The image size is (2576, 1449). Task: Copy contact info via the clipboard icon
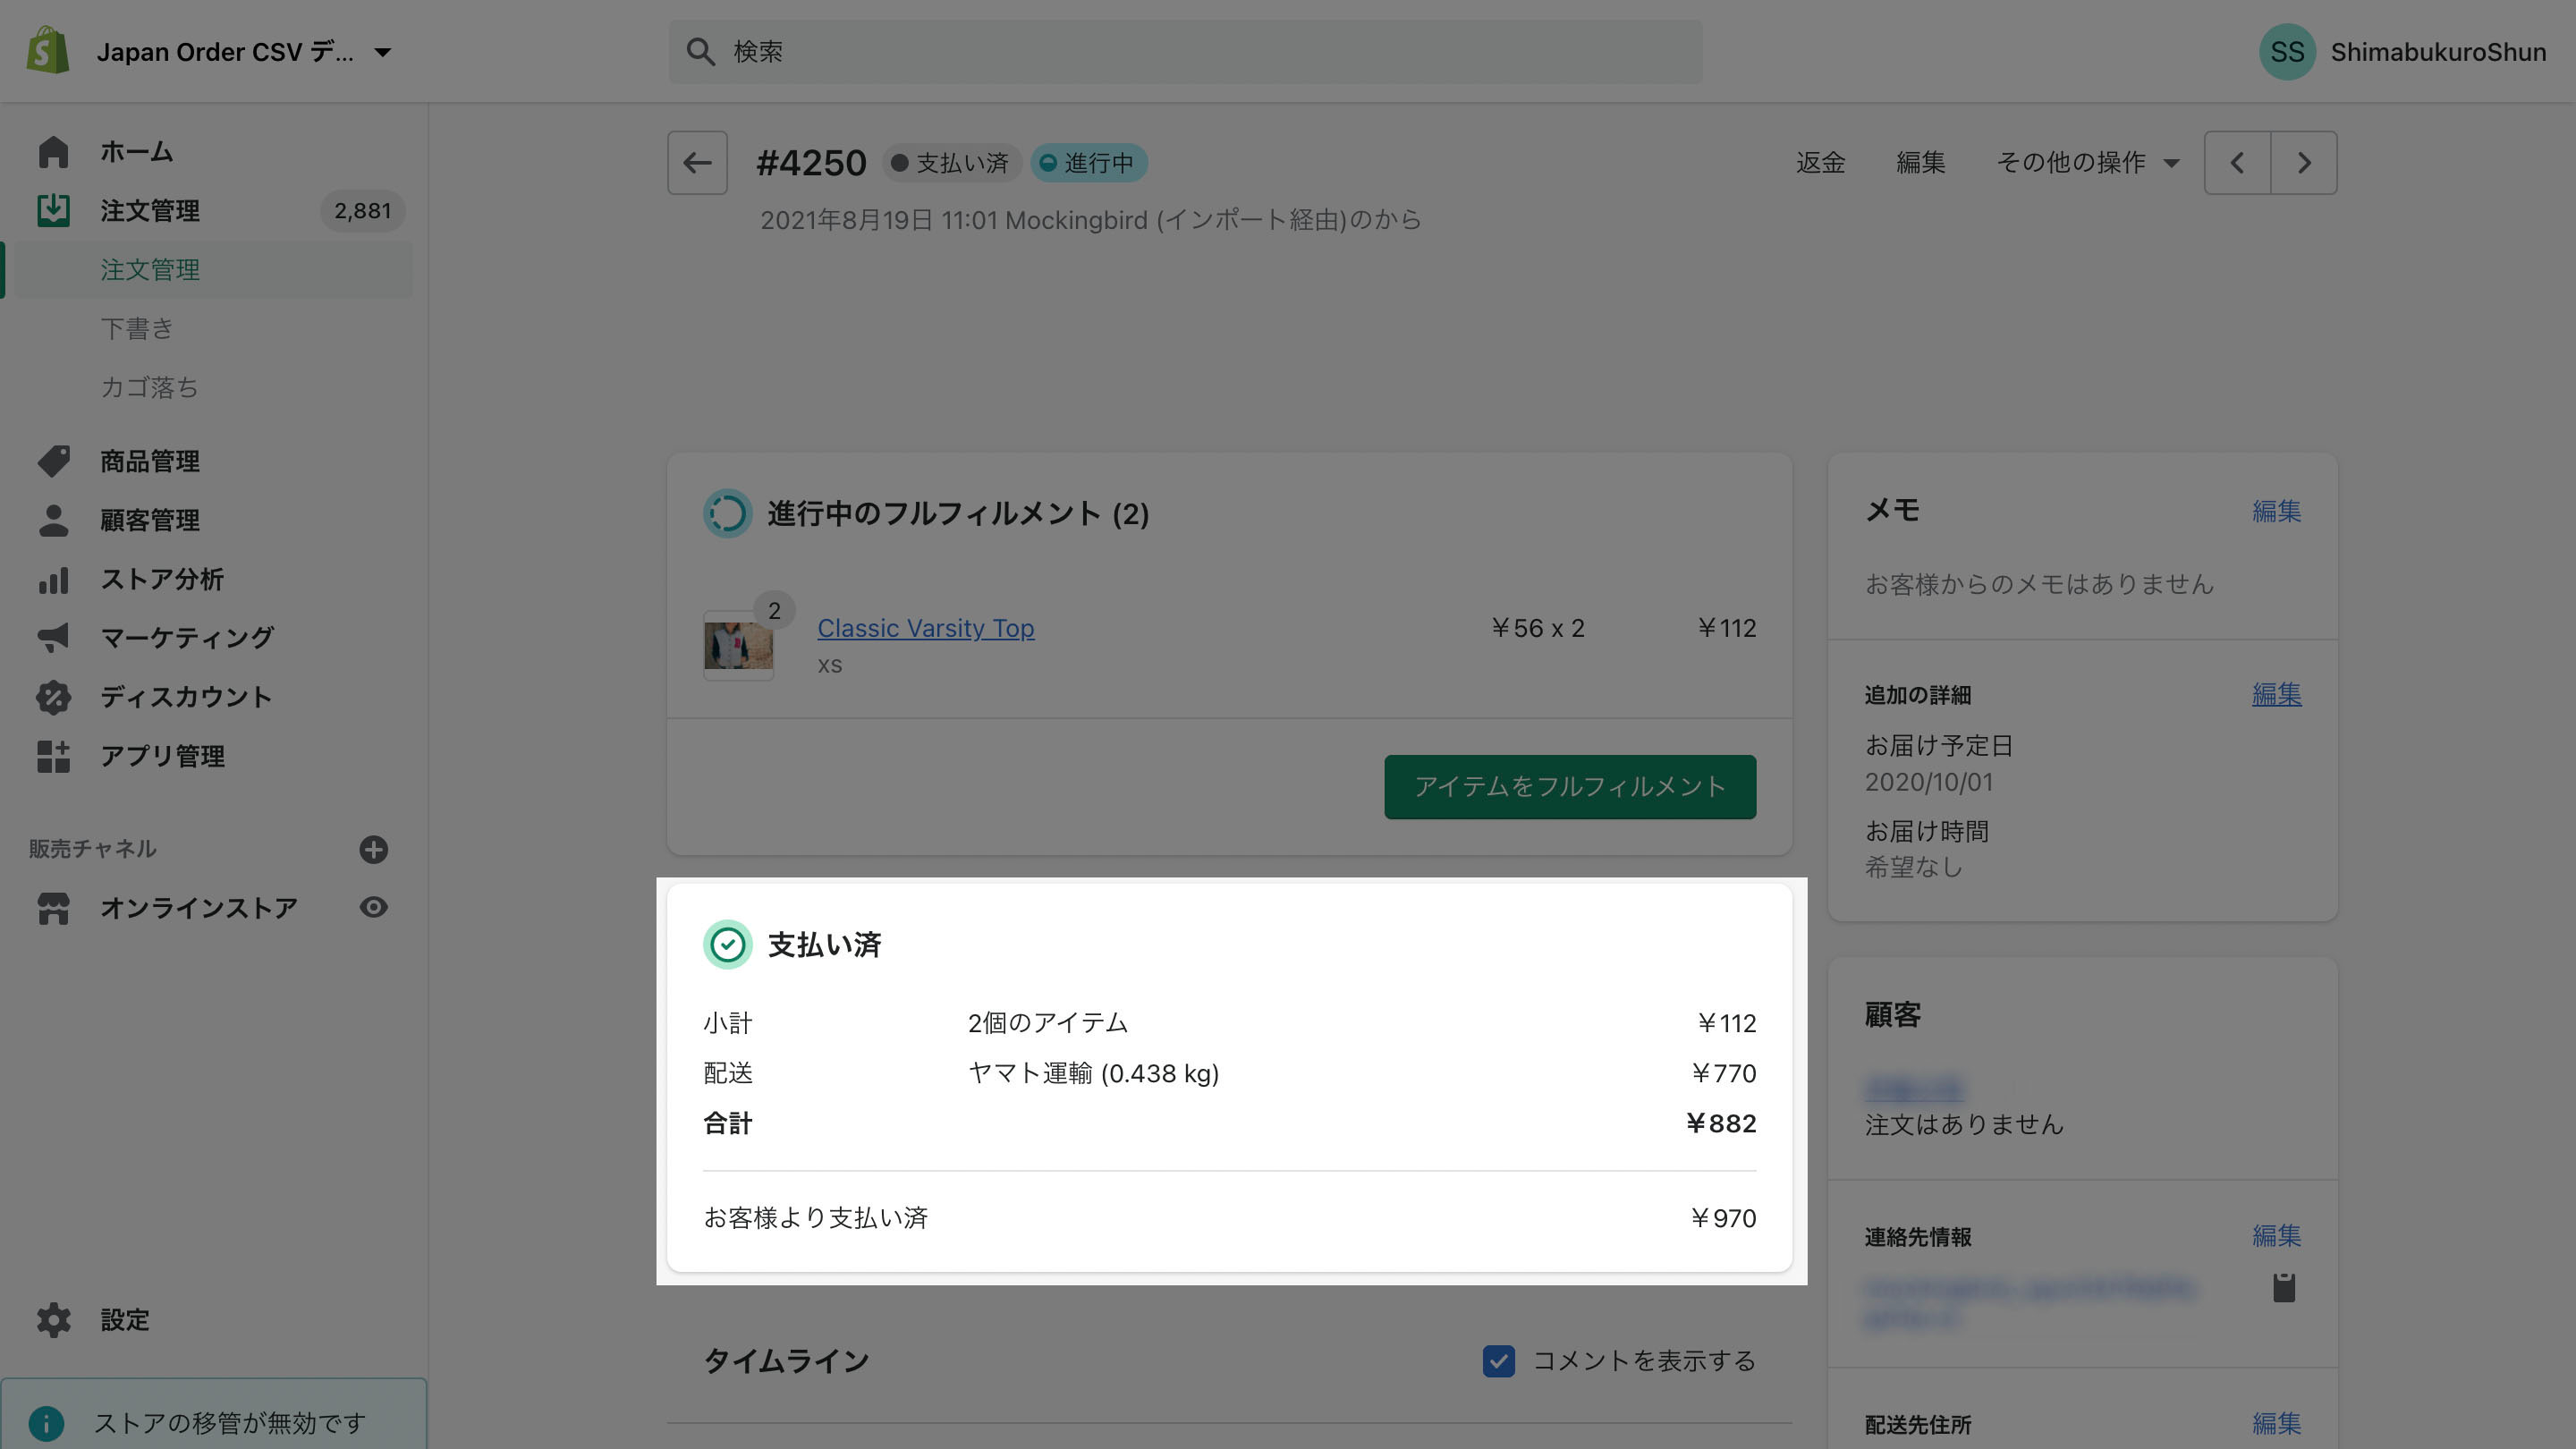click(x=2285, y=1289)
